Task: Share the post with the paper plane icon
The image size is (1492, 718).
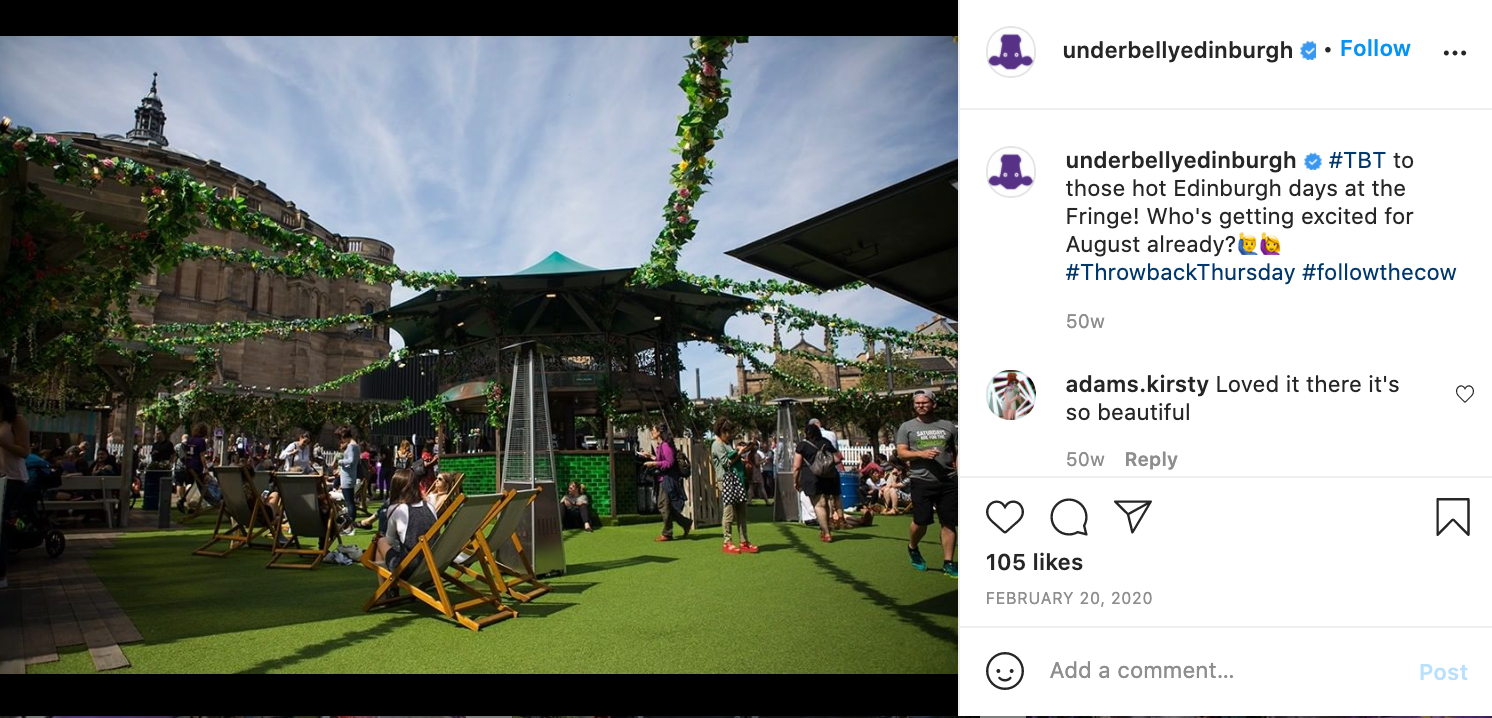Action: tap(1133, 517)
